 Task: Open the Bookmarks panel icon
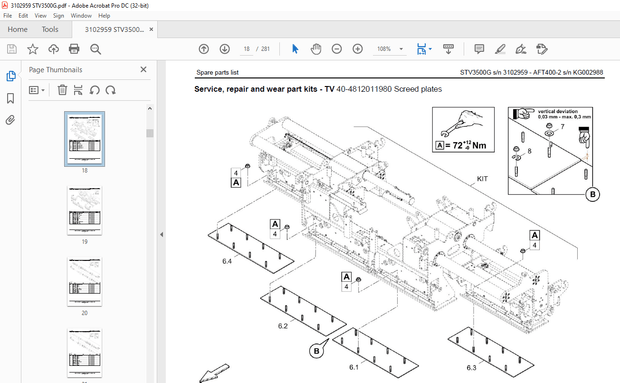point(11,98)
